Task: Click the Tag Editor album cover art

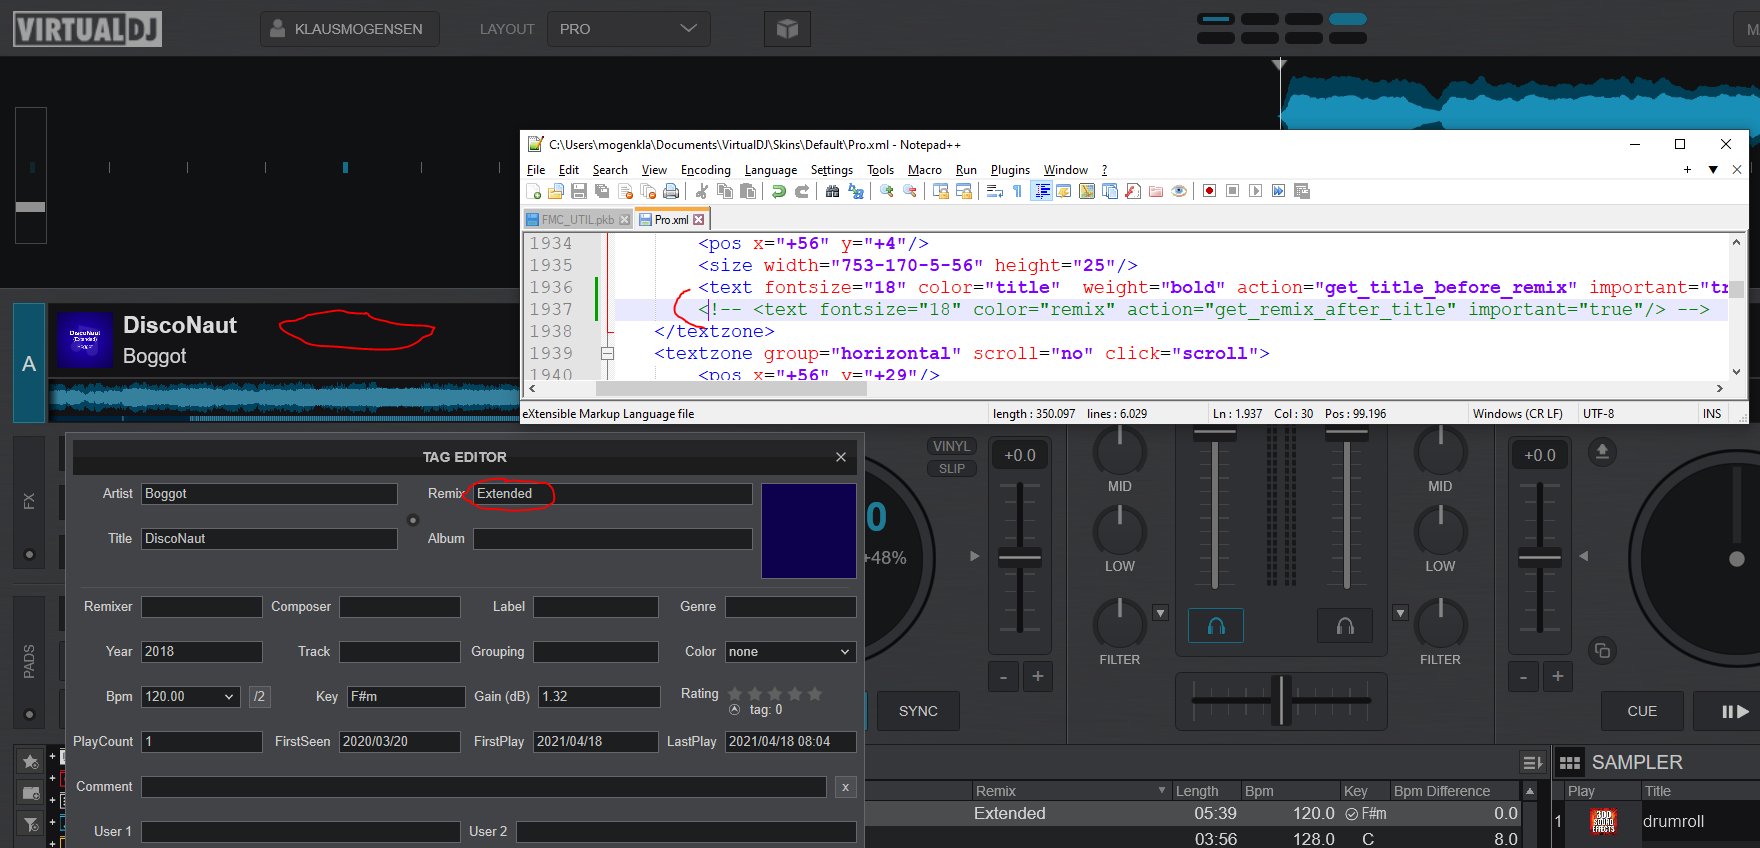Action: pos(809,531)
